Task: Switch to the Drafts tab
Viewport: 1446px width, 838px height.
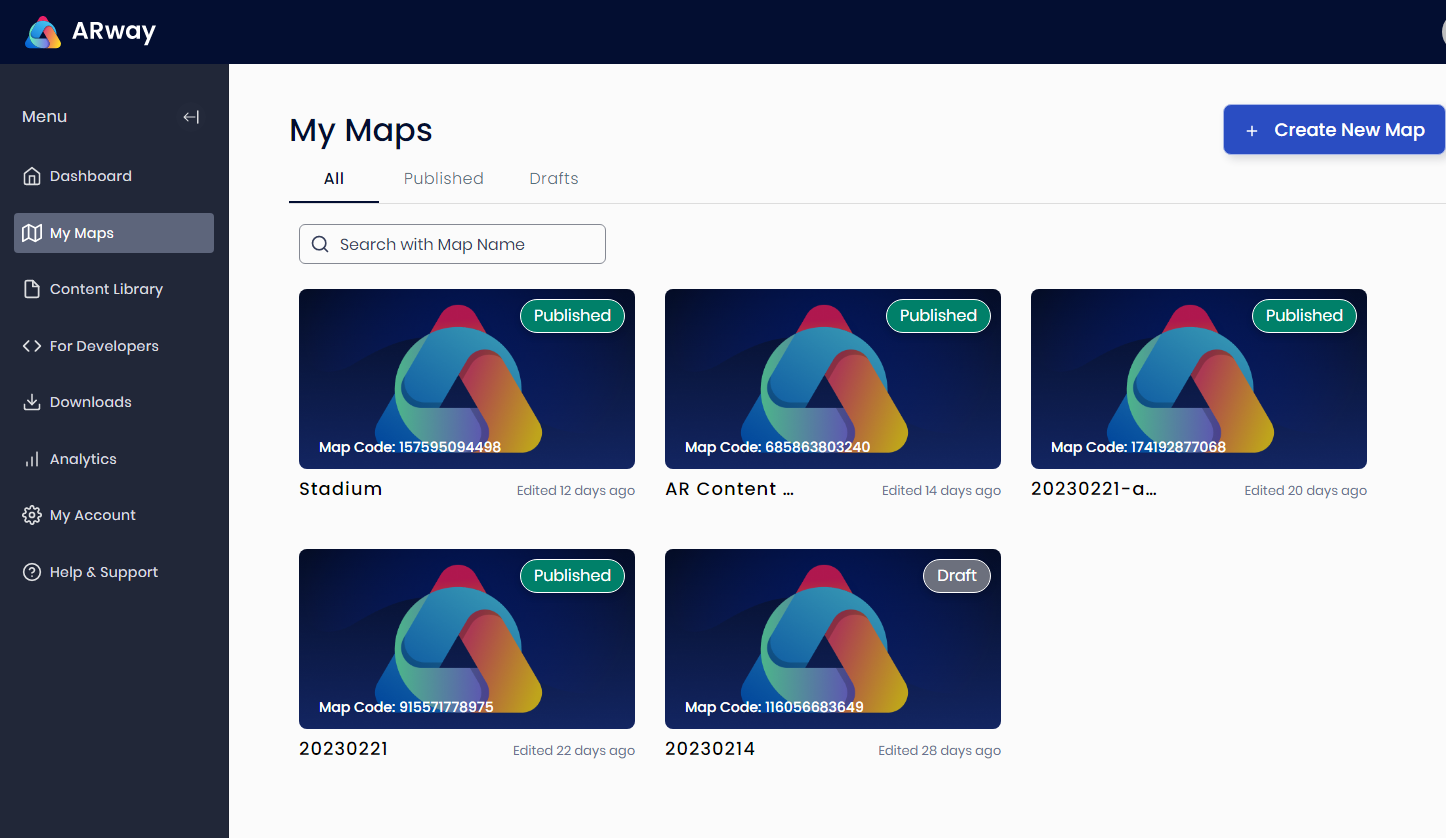Action: [x=553, y=178]
